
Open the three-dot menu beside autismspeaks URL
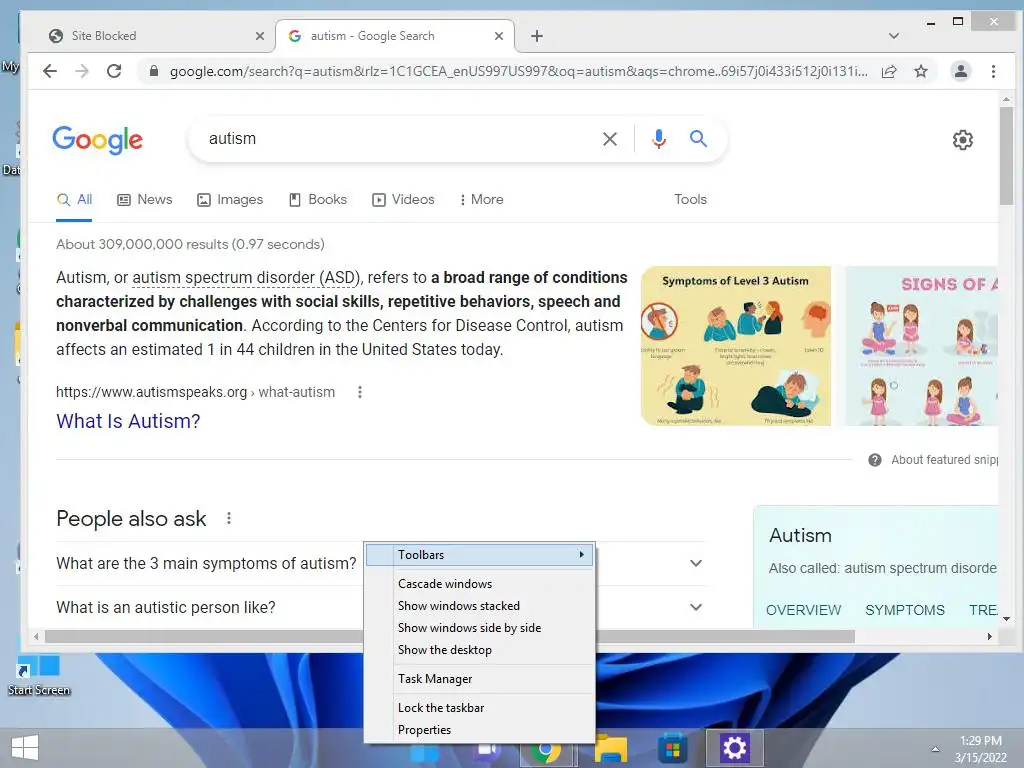(x=360, y=392)
